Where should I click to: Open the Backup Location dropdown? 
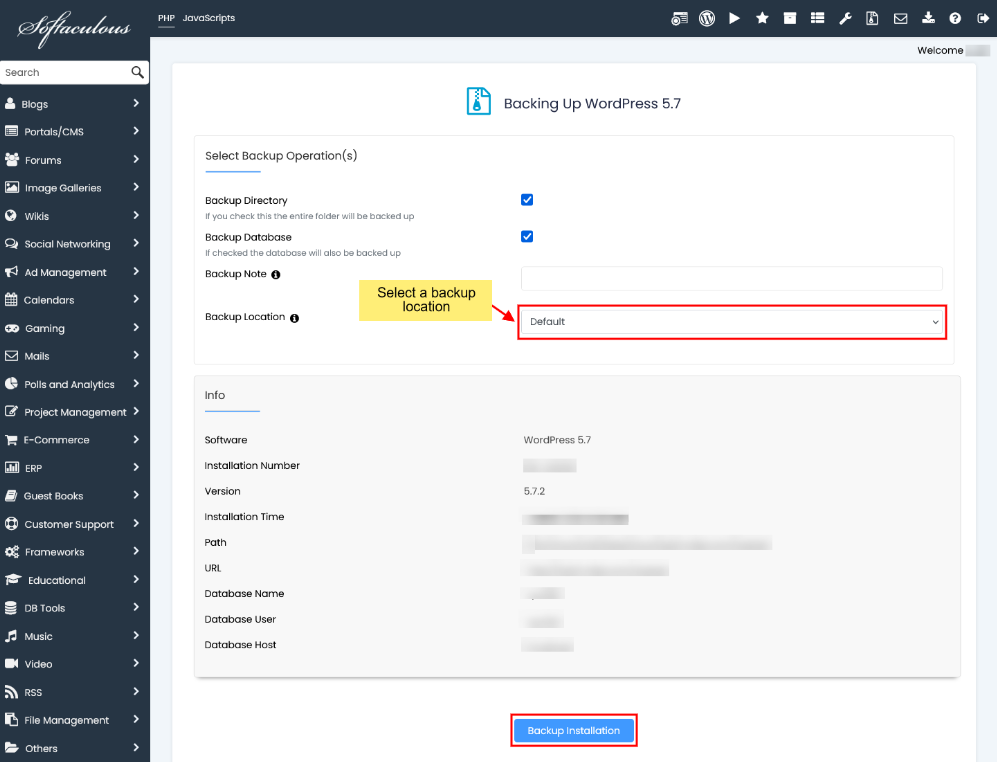tap(732, 322)
